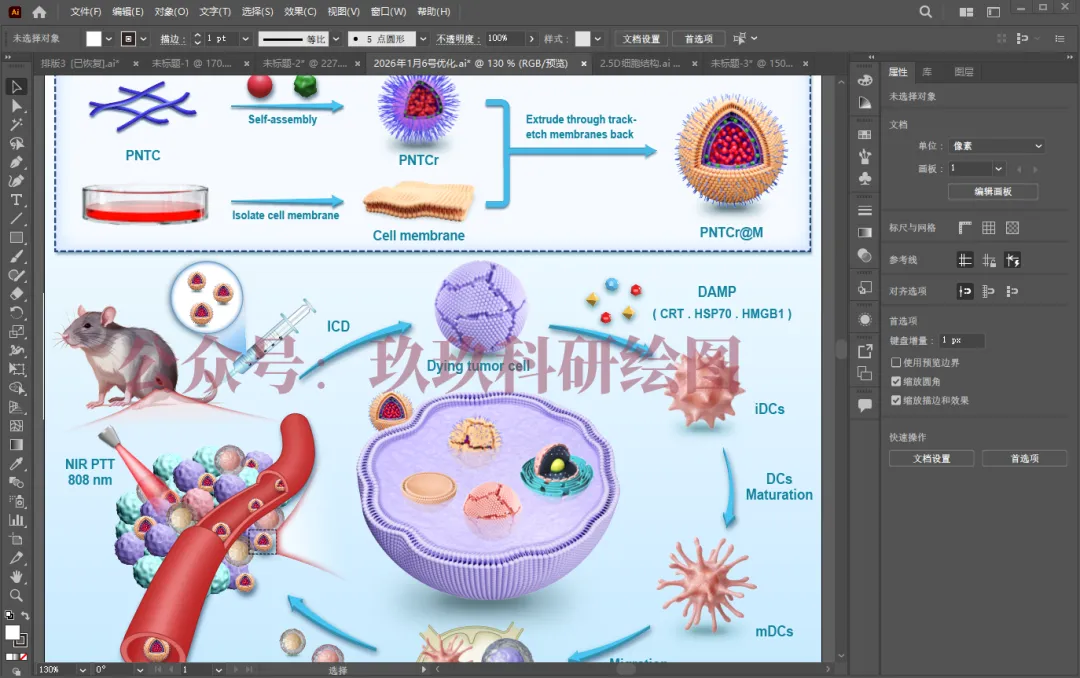Click the fill color swatch in control bar

click(x=94, y=39)
